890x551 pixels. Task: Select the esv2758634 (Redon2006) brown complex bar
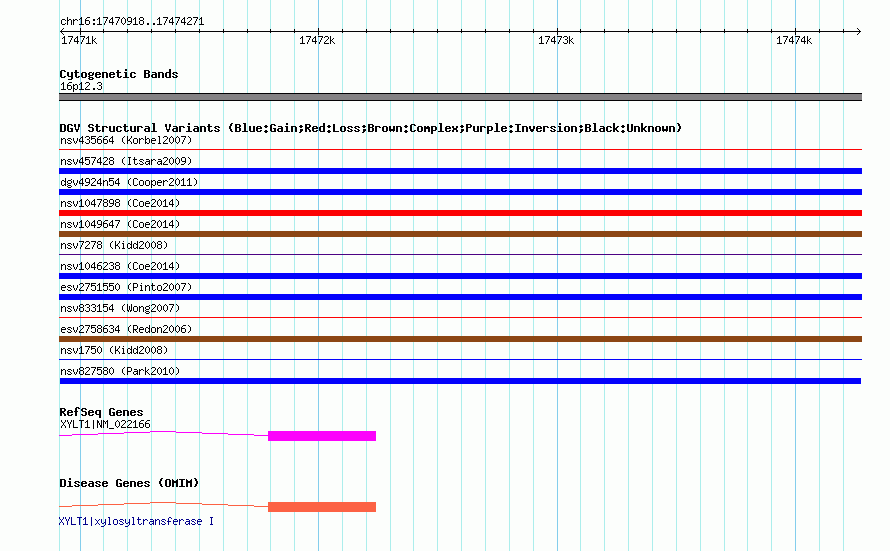460,339
